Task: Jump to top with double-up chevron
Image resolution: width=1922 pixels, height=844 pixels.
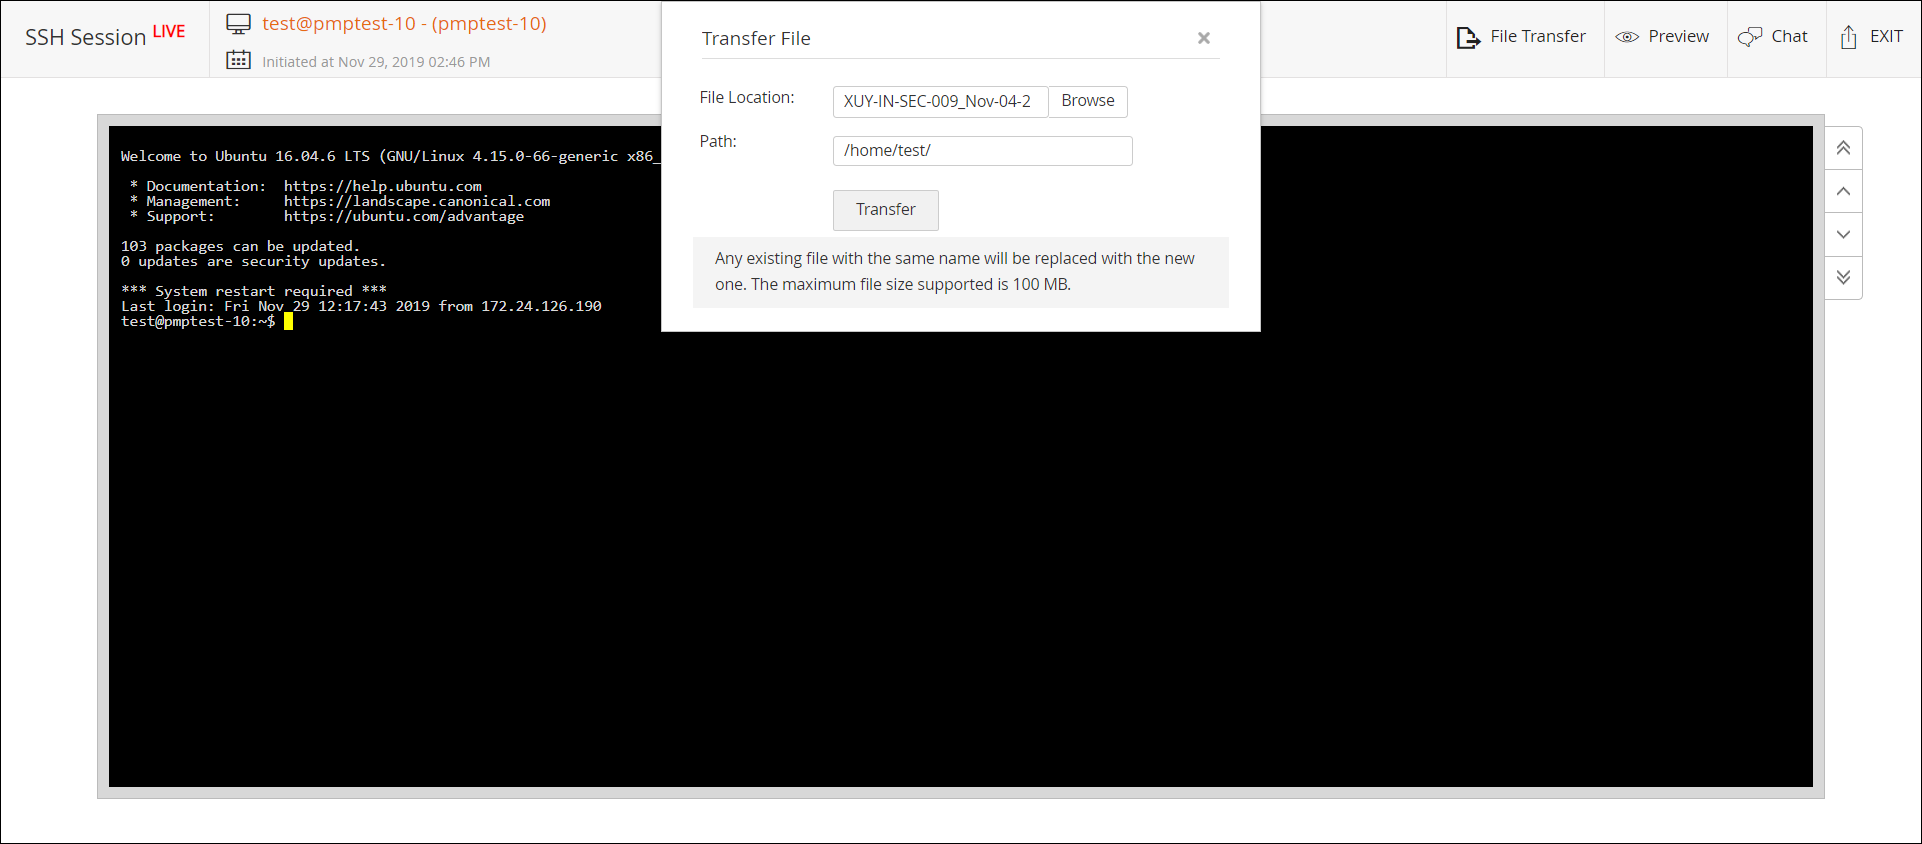Action: (1843, 148)
